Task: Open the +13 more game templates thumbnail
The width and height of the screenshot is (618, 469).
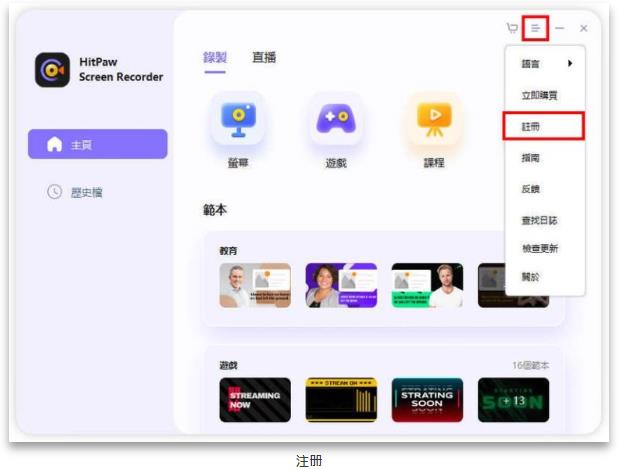Action: (513, 400)
